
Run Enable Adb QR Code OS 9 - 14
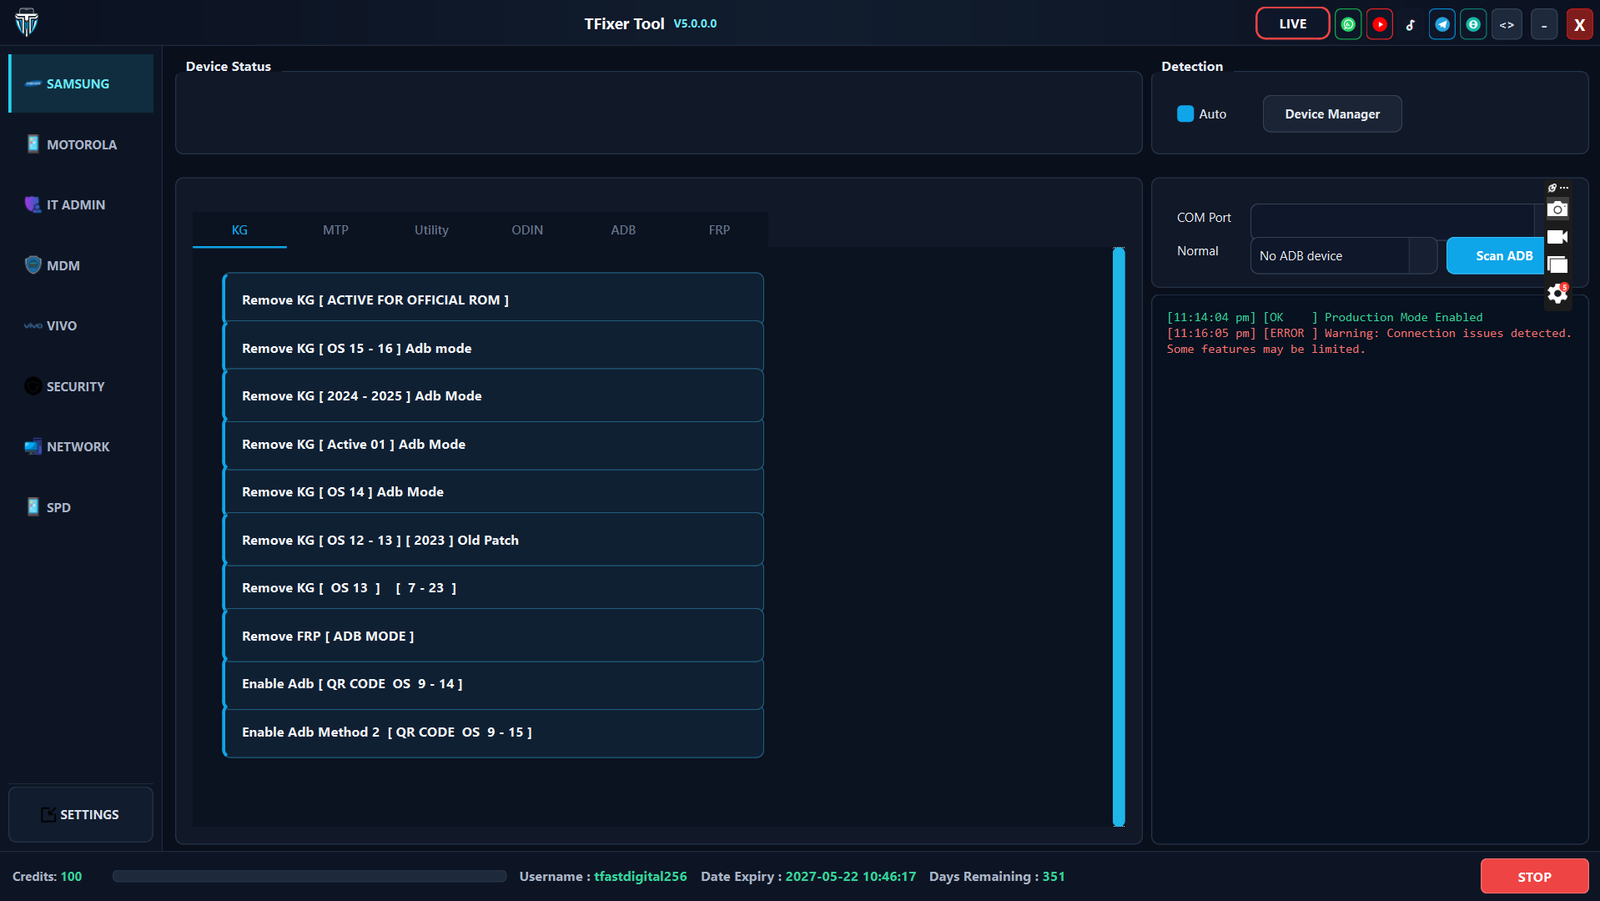click(x=493, y=685)
